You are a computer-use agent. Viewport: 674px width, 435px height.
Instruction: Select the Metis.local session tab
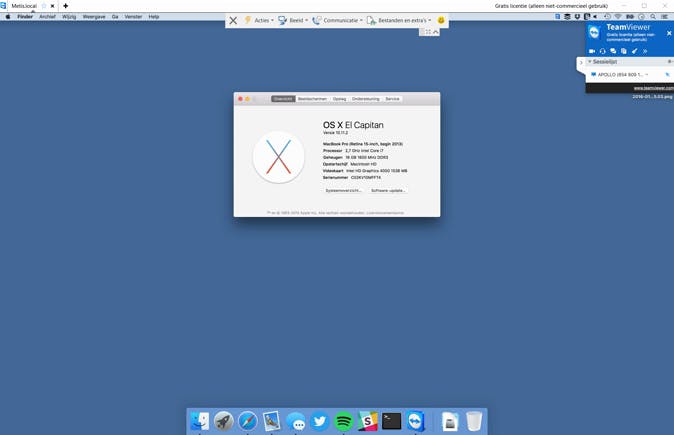click(24, 6)
